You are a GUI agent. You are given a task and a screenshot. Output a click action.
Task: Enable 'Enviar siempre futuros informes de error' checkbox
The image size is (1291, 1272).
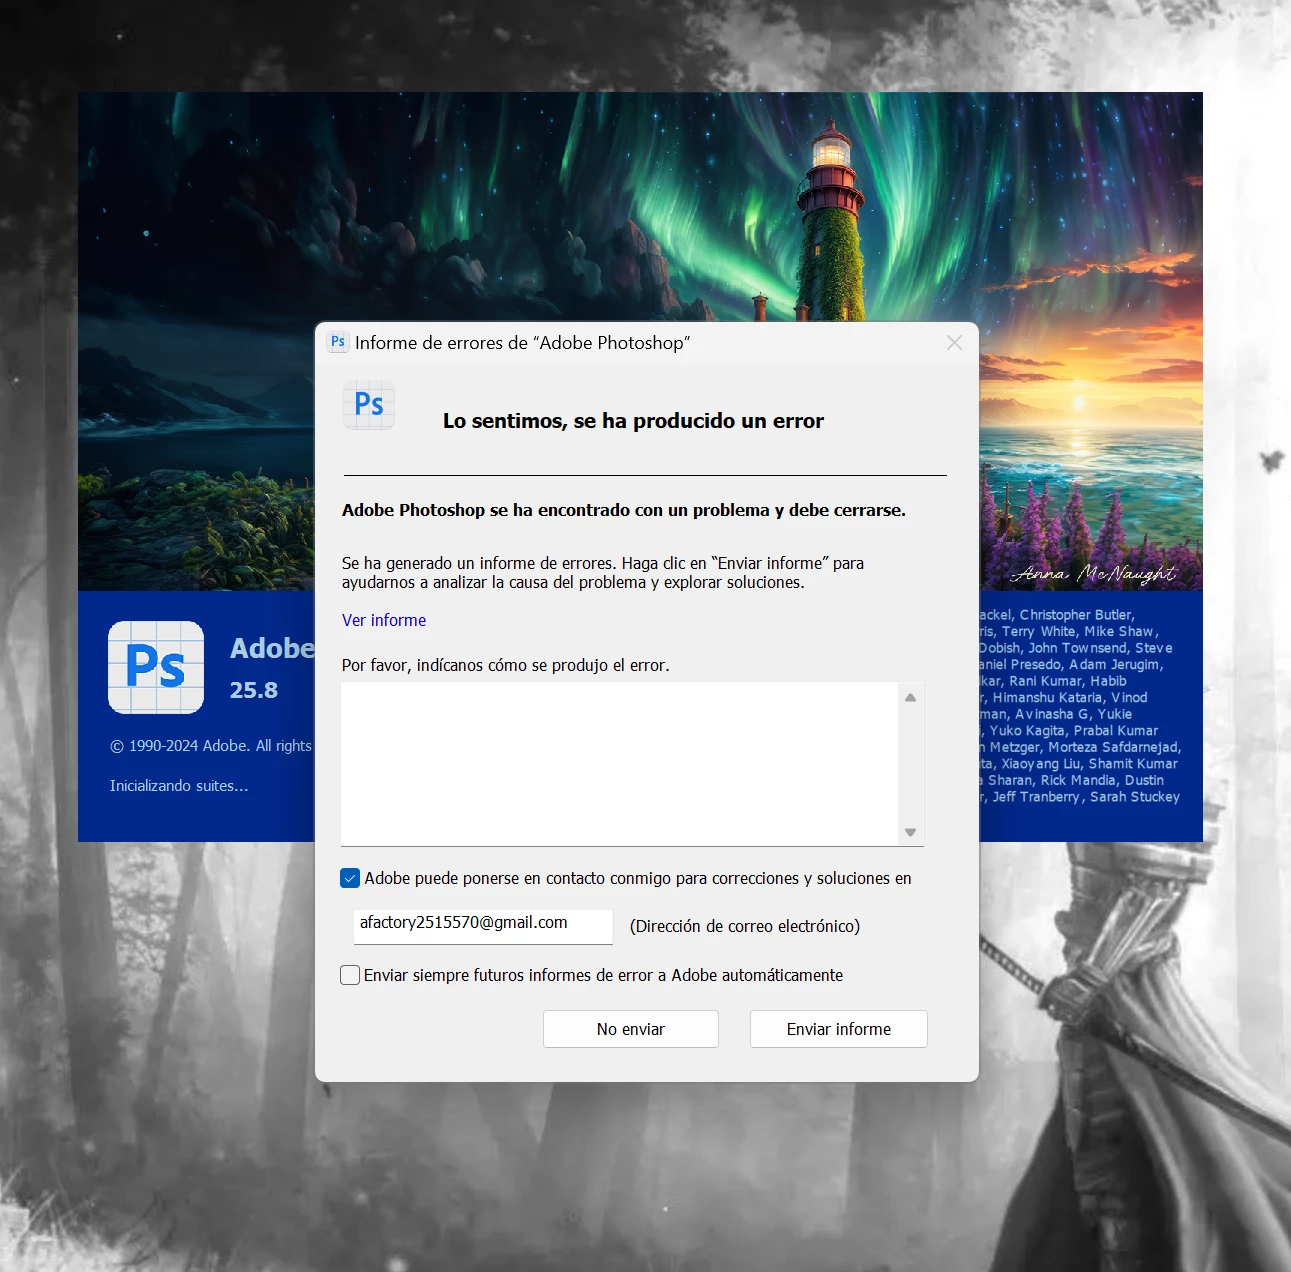tap(350, 975)
